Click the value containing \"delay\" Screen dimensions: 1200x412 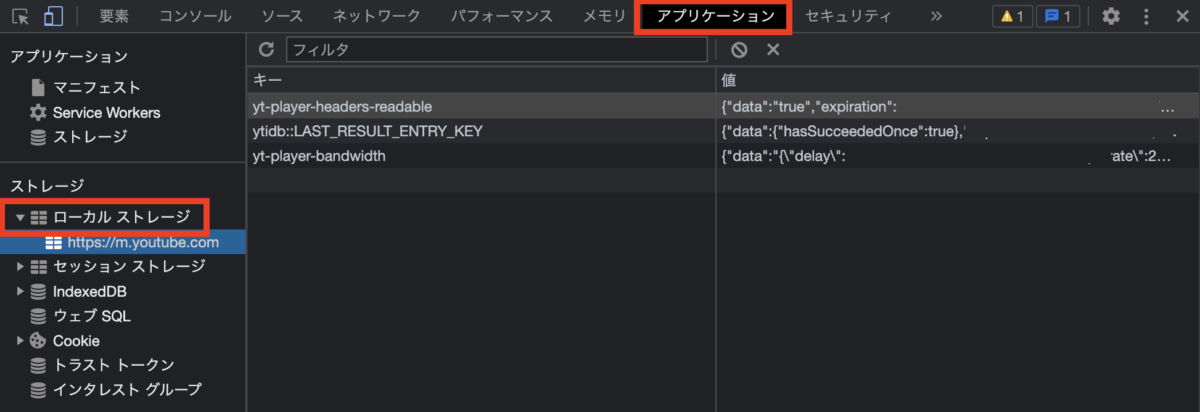[x=958, y=156]
